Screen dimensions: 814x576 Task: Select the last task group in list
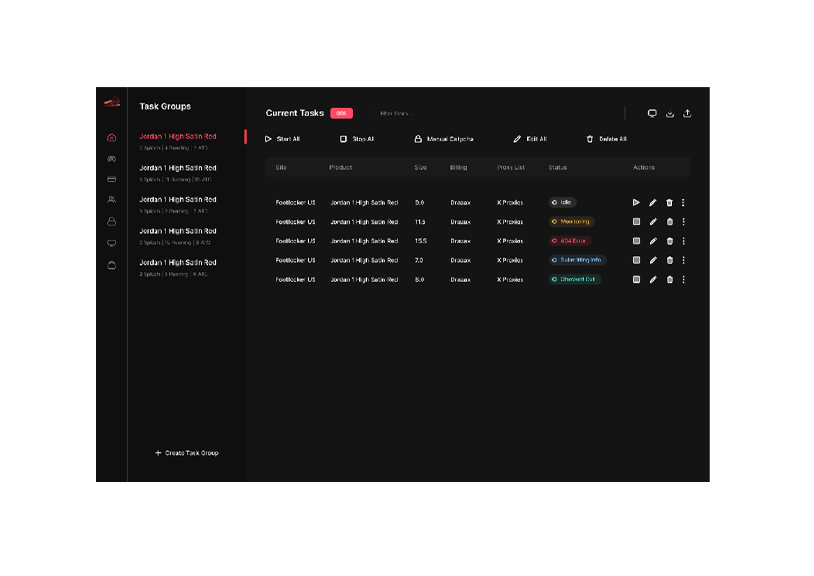pyautogui.click(x=178, y=263)
